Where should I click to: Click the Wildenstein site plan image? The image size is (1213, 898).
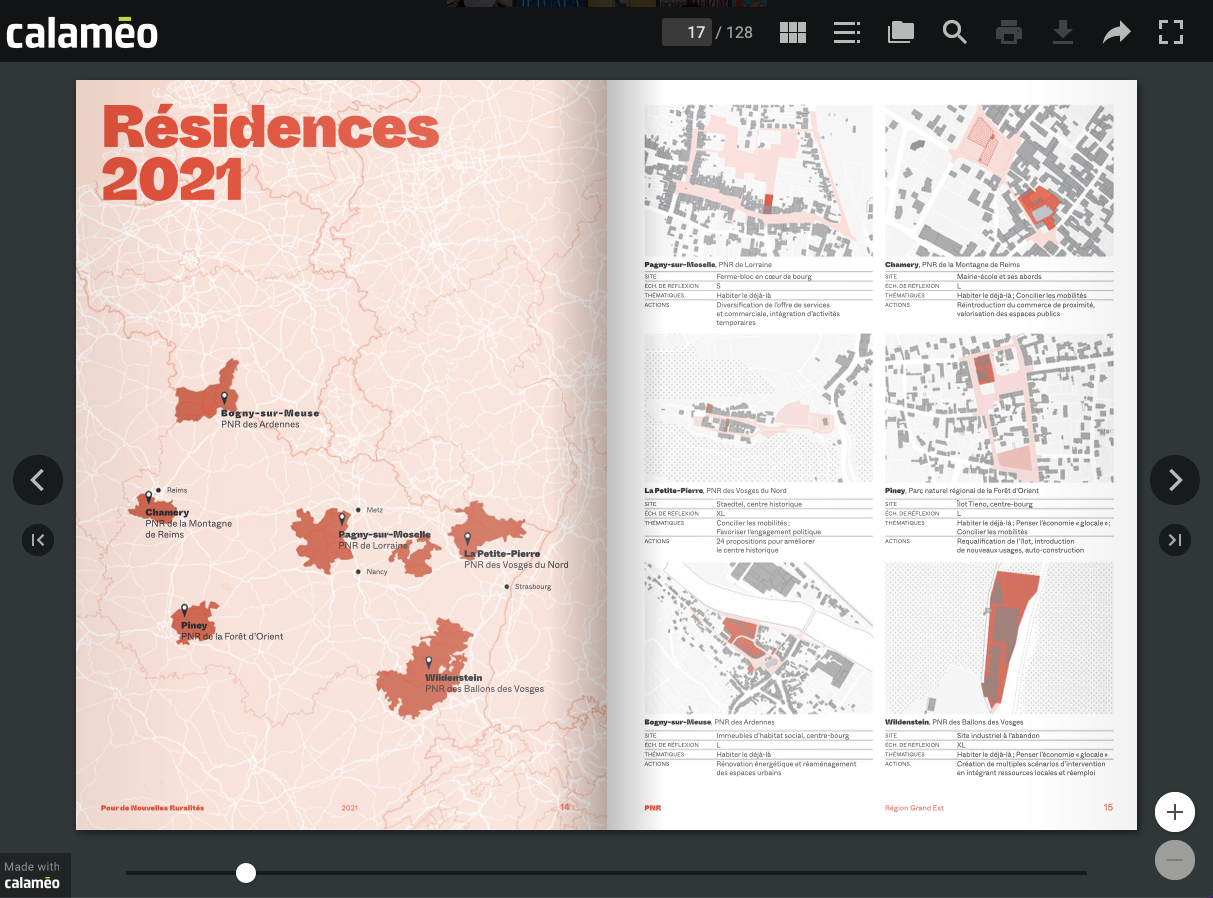[999, 637]
